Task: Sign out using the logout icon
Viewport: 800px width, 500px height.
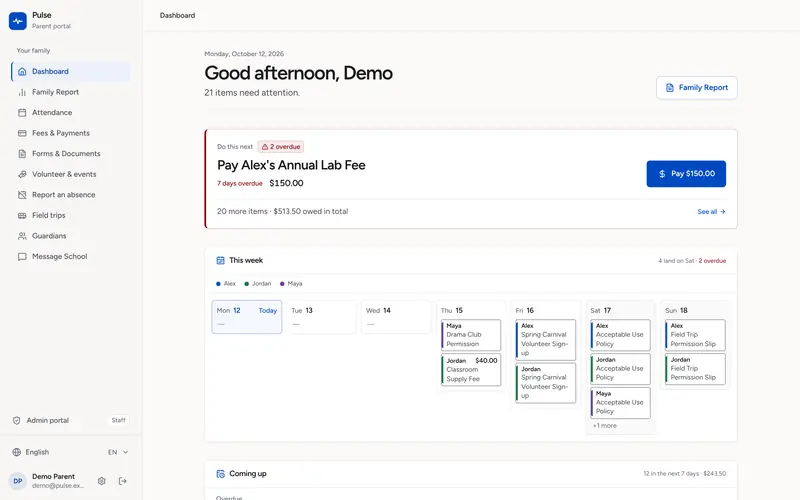Action: (x=122, y=481)
